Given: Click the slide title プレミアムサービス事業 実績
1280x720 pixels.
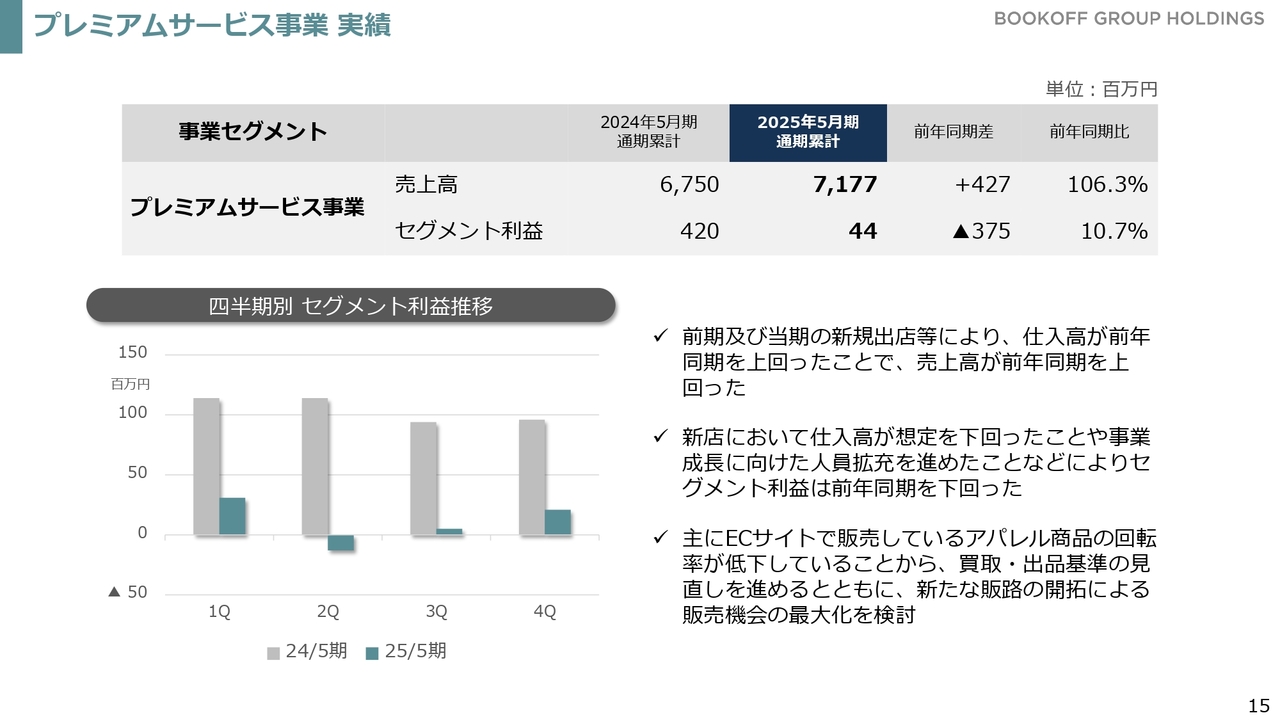Looking at the screenshot, I should tap(212, 25).
